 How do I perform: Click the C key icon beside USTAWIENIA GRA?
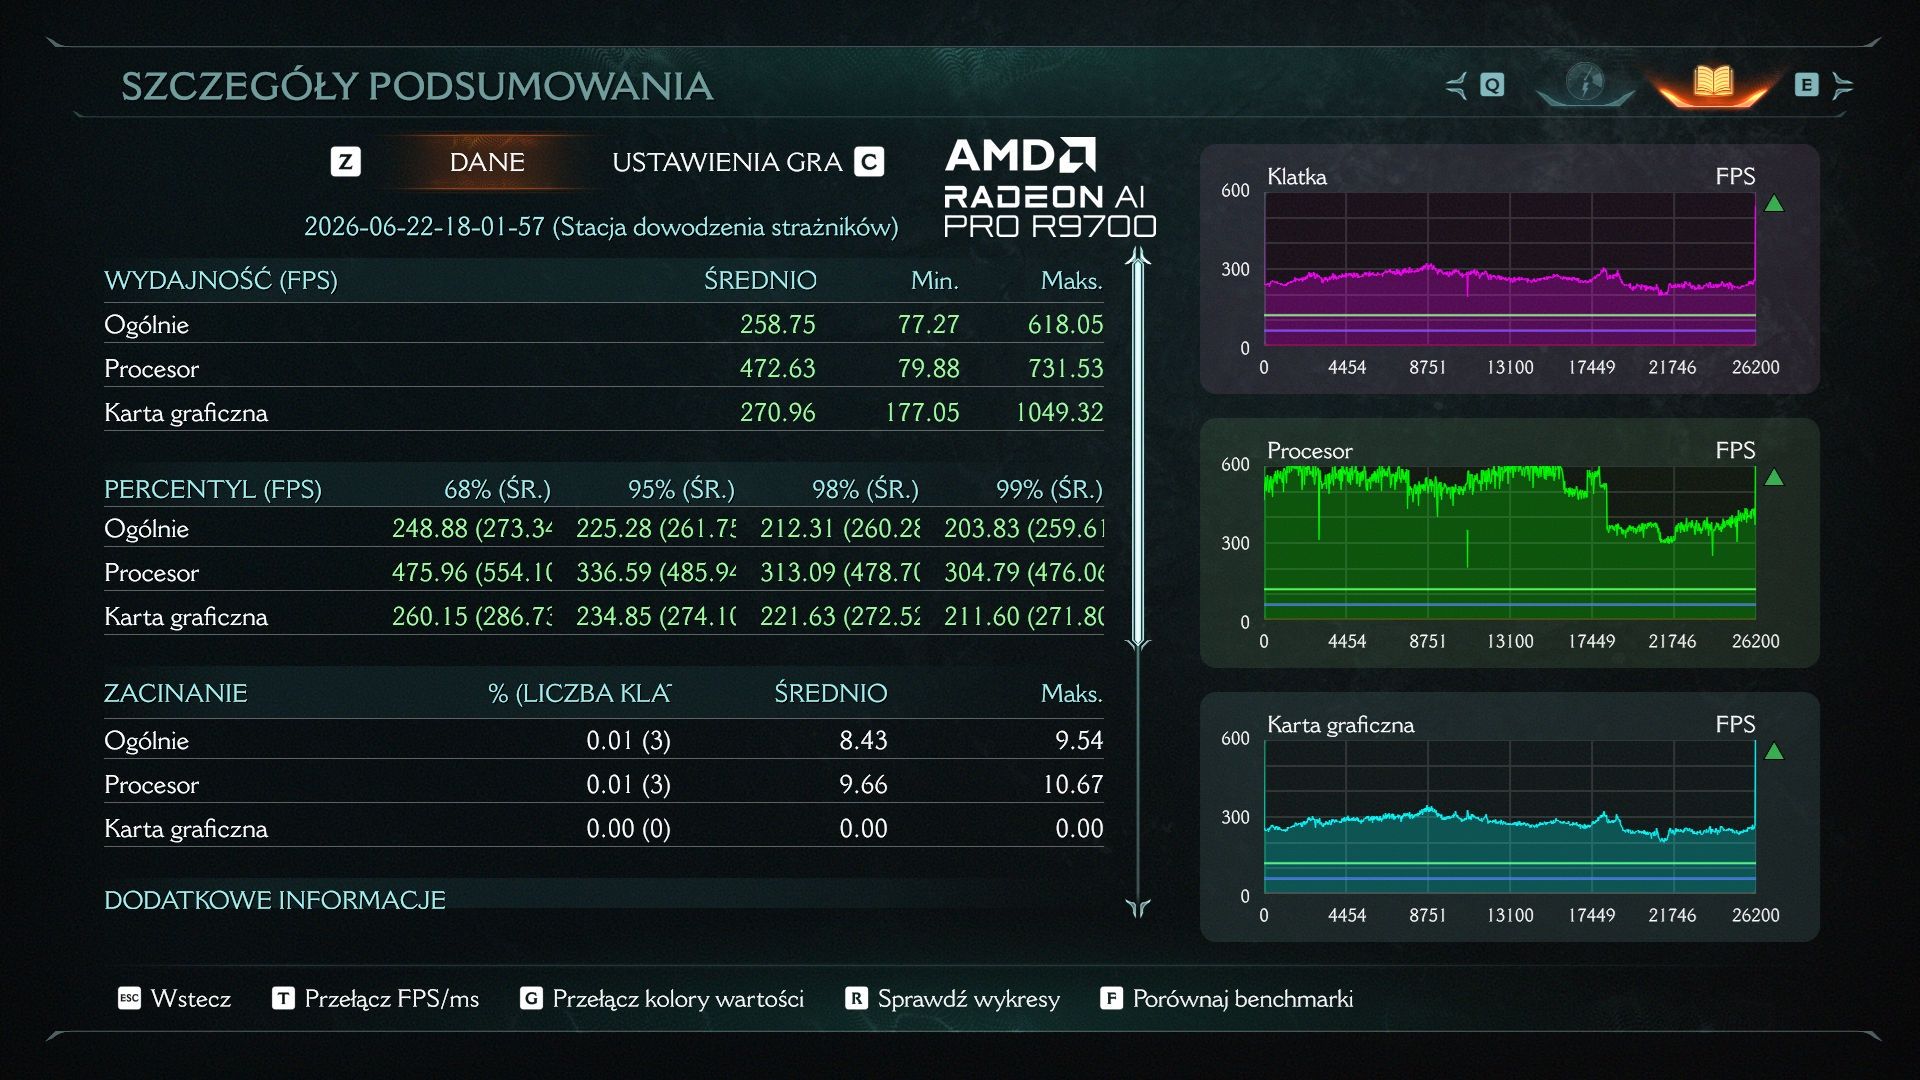(x=869, y=162)
